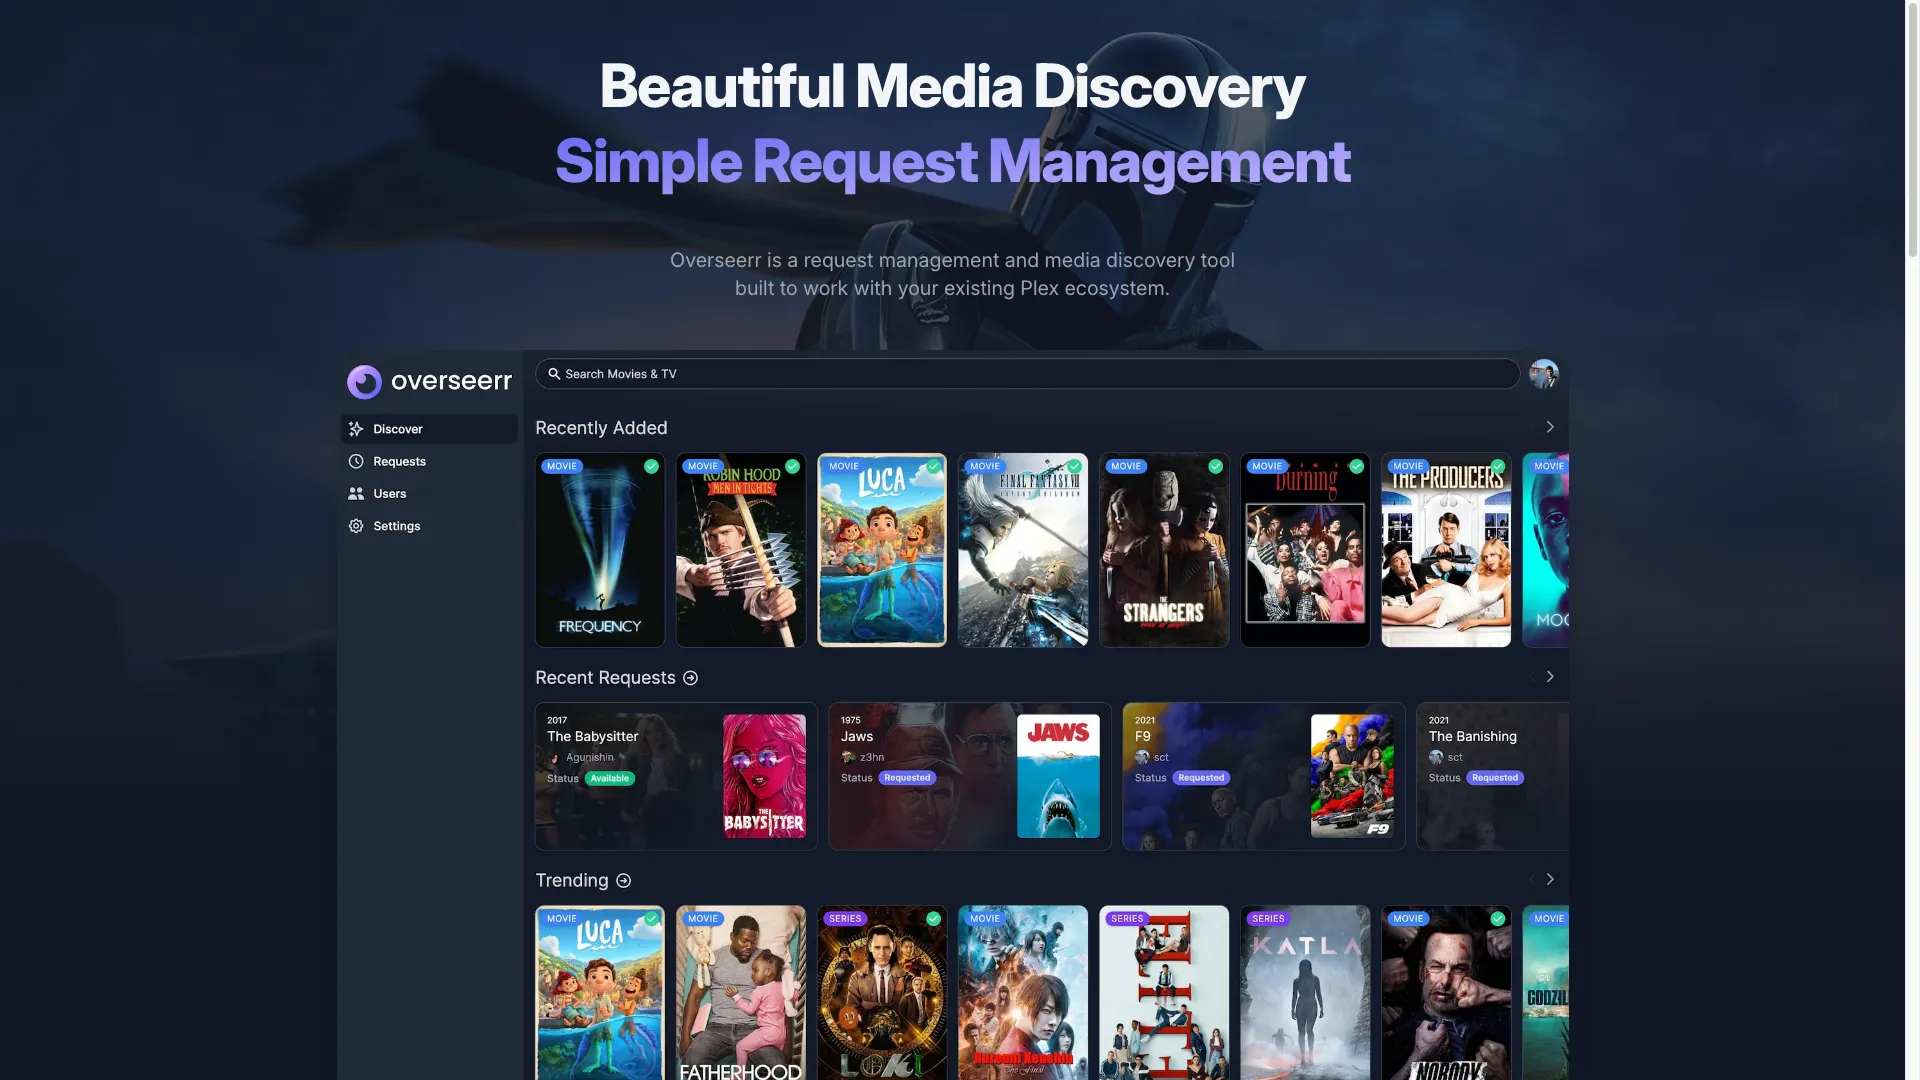This screenshot has width=1920, height=1080.
Task: Open Discover via sparkle icon
Action: point(356,429)
